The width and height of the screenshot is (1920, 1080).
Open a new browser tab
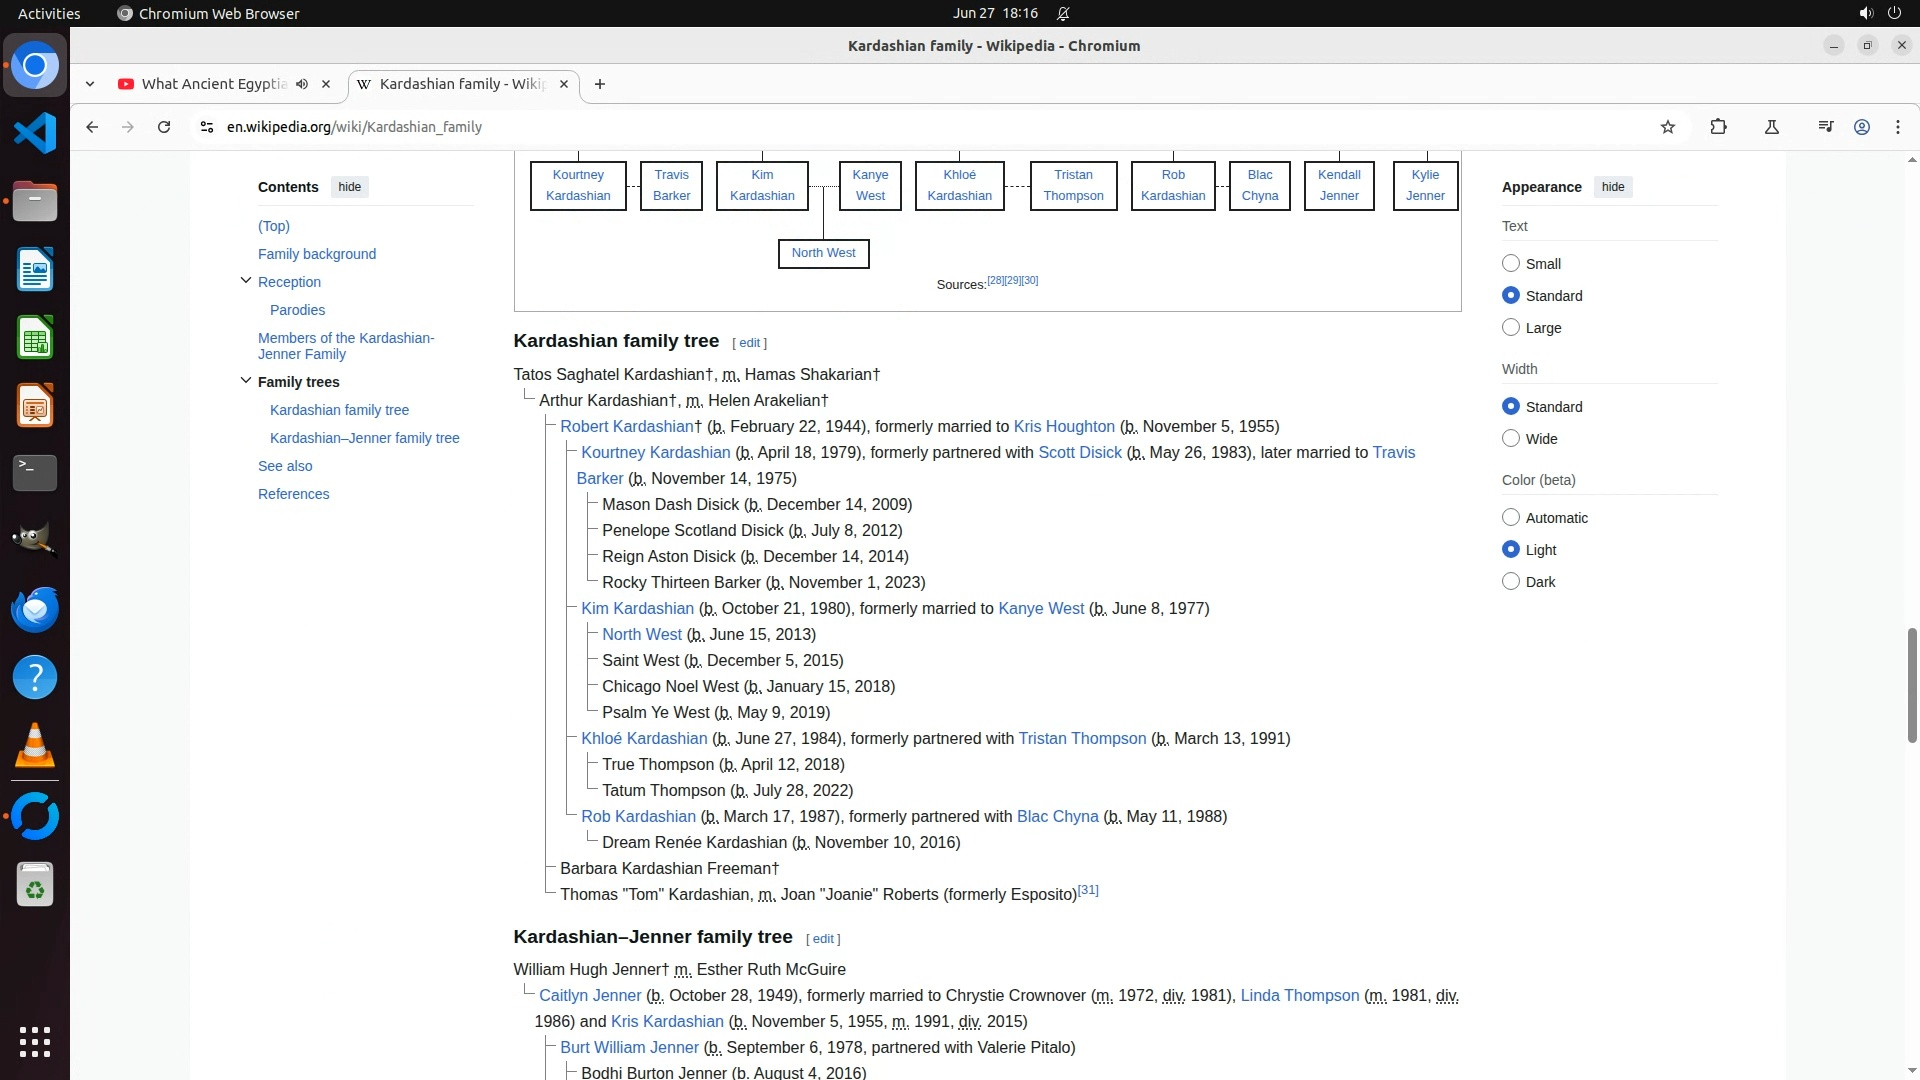point(599,84)
